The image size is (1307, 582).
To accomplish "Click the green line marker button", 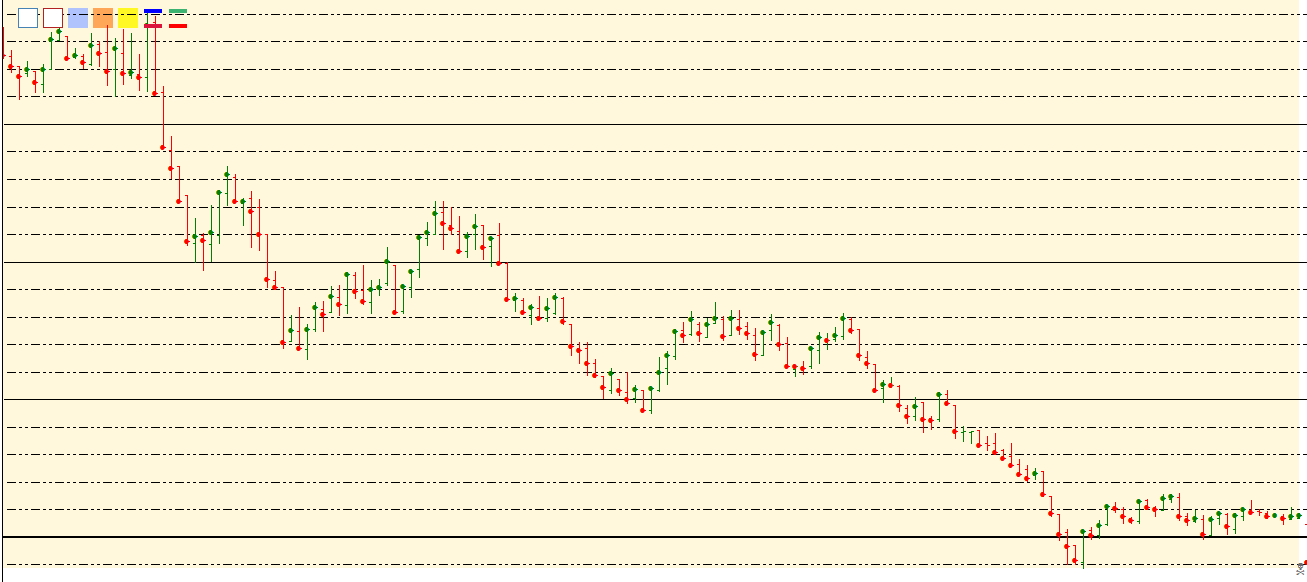I will tap(178, 11).
